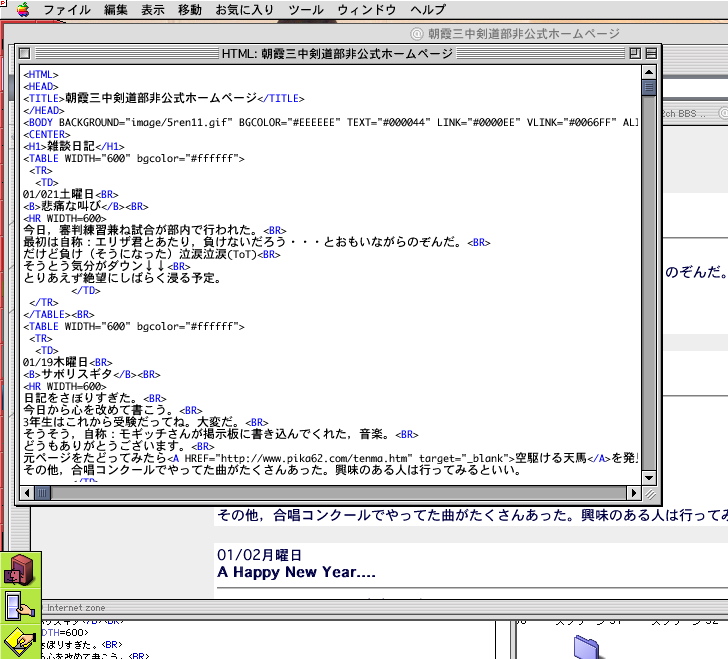
Task: Select the folder icon at bottom right
Action: click(591, 648)
